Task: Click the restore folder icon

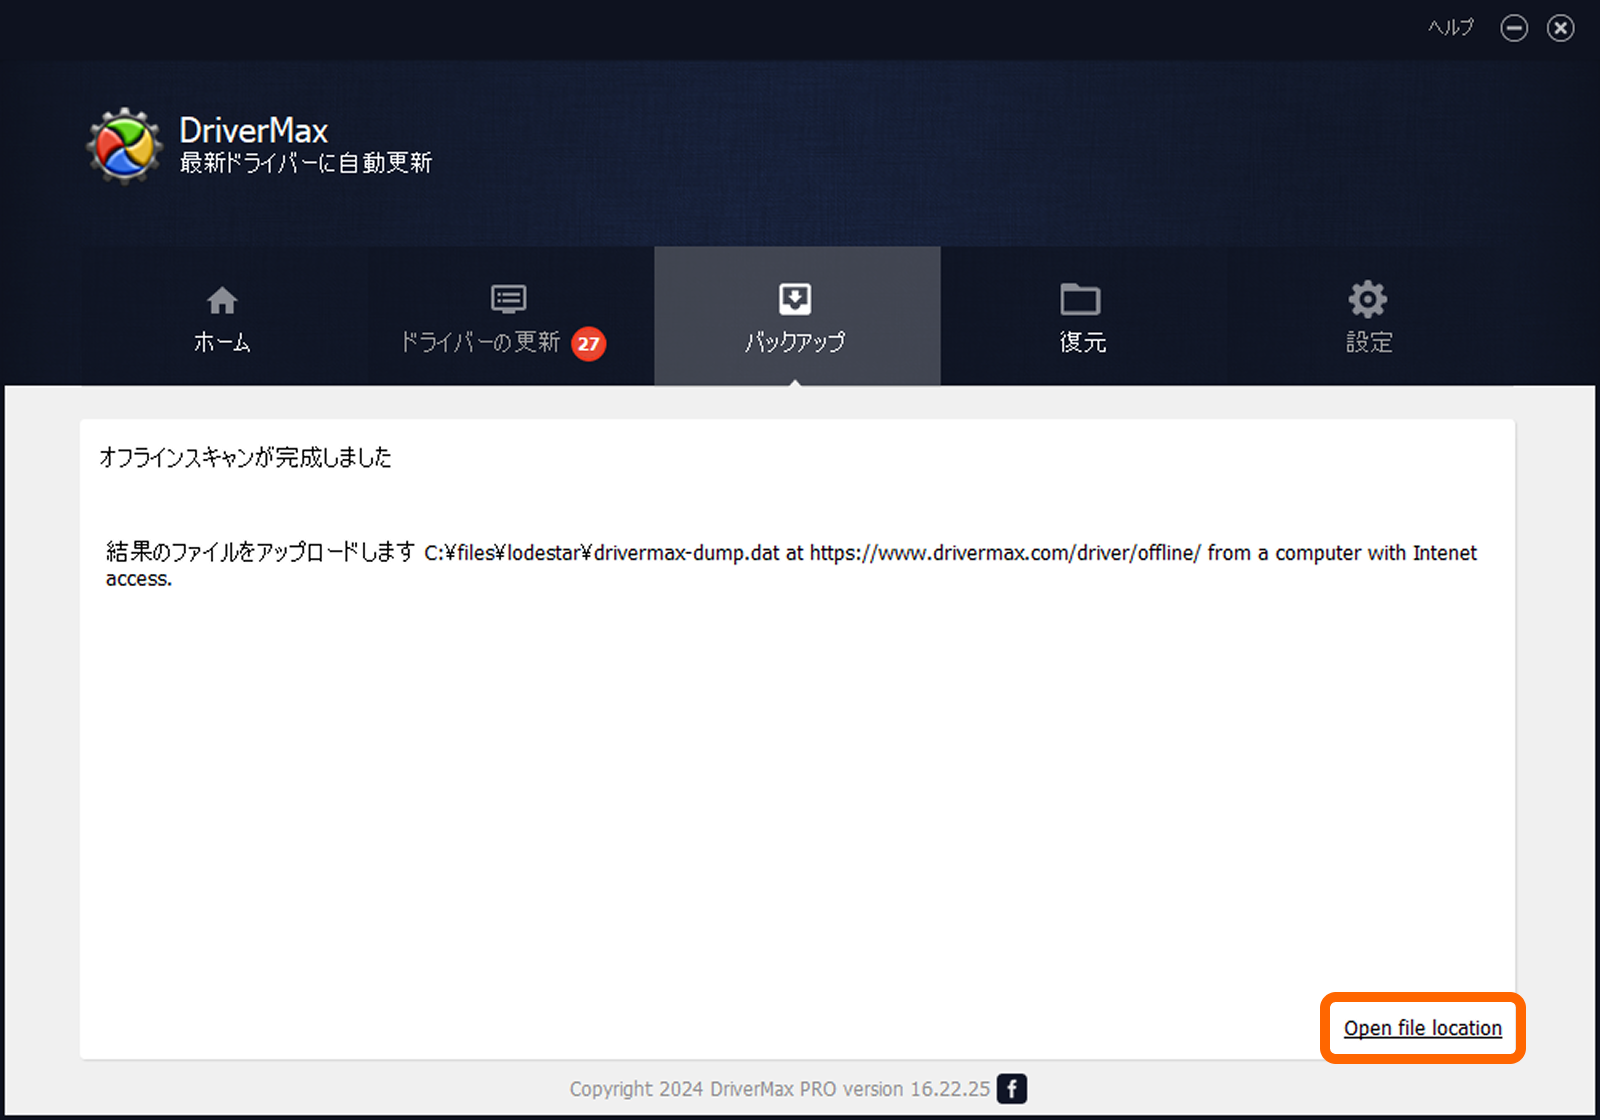Action: pyautogui.click(x=1080, y=299)
